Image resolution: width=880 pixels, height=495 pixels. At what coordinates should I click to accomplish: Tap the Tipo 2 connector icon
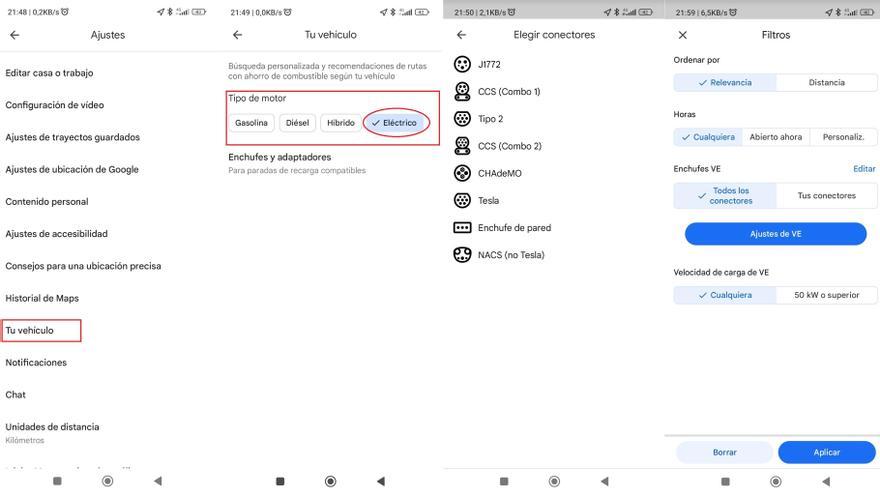(x=462, y=118)
